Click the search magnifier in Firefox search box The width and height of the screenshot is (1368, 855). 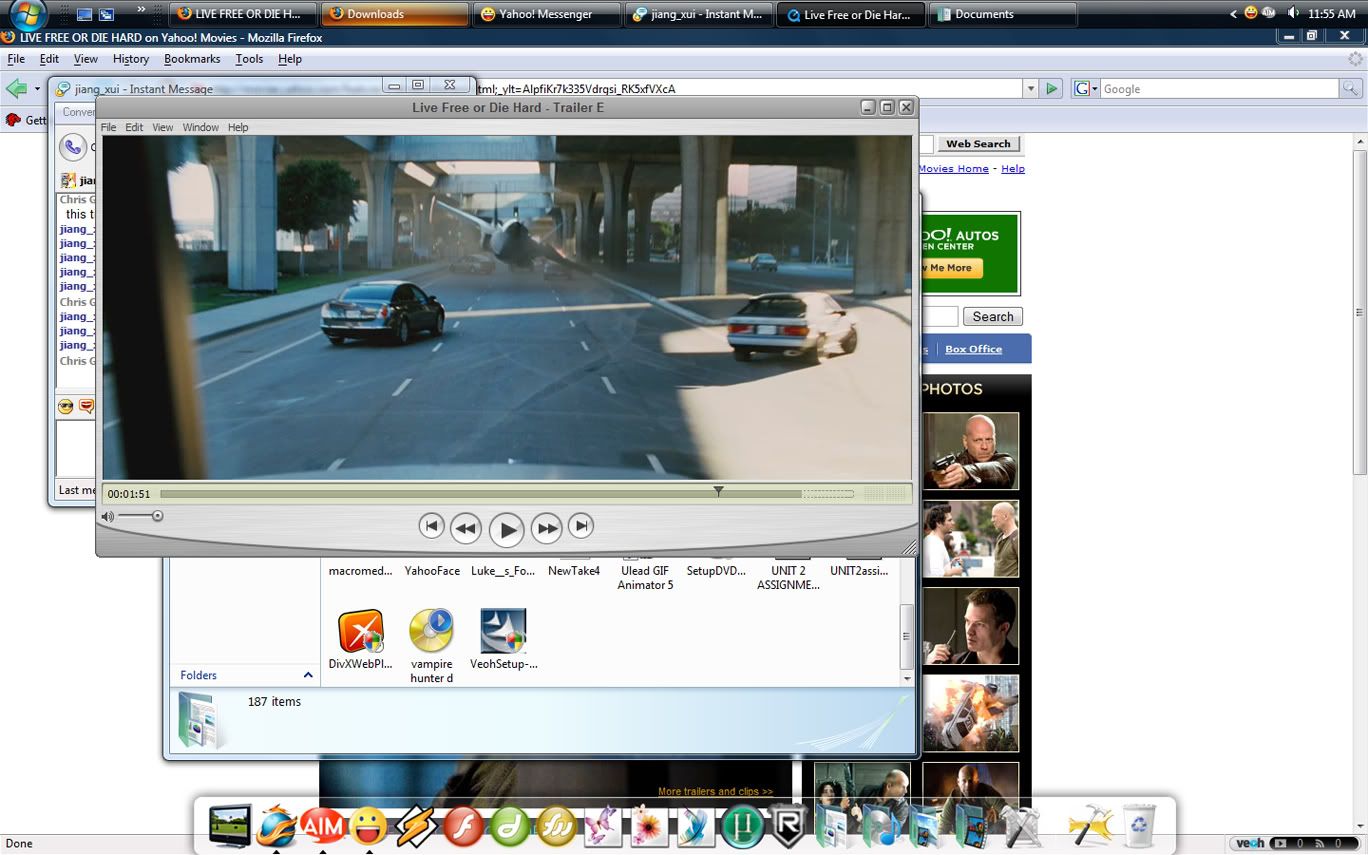pyautogui.click(x=1351, y=89)
